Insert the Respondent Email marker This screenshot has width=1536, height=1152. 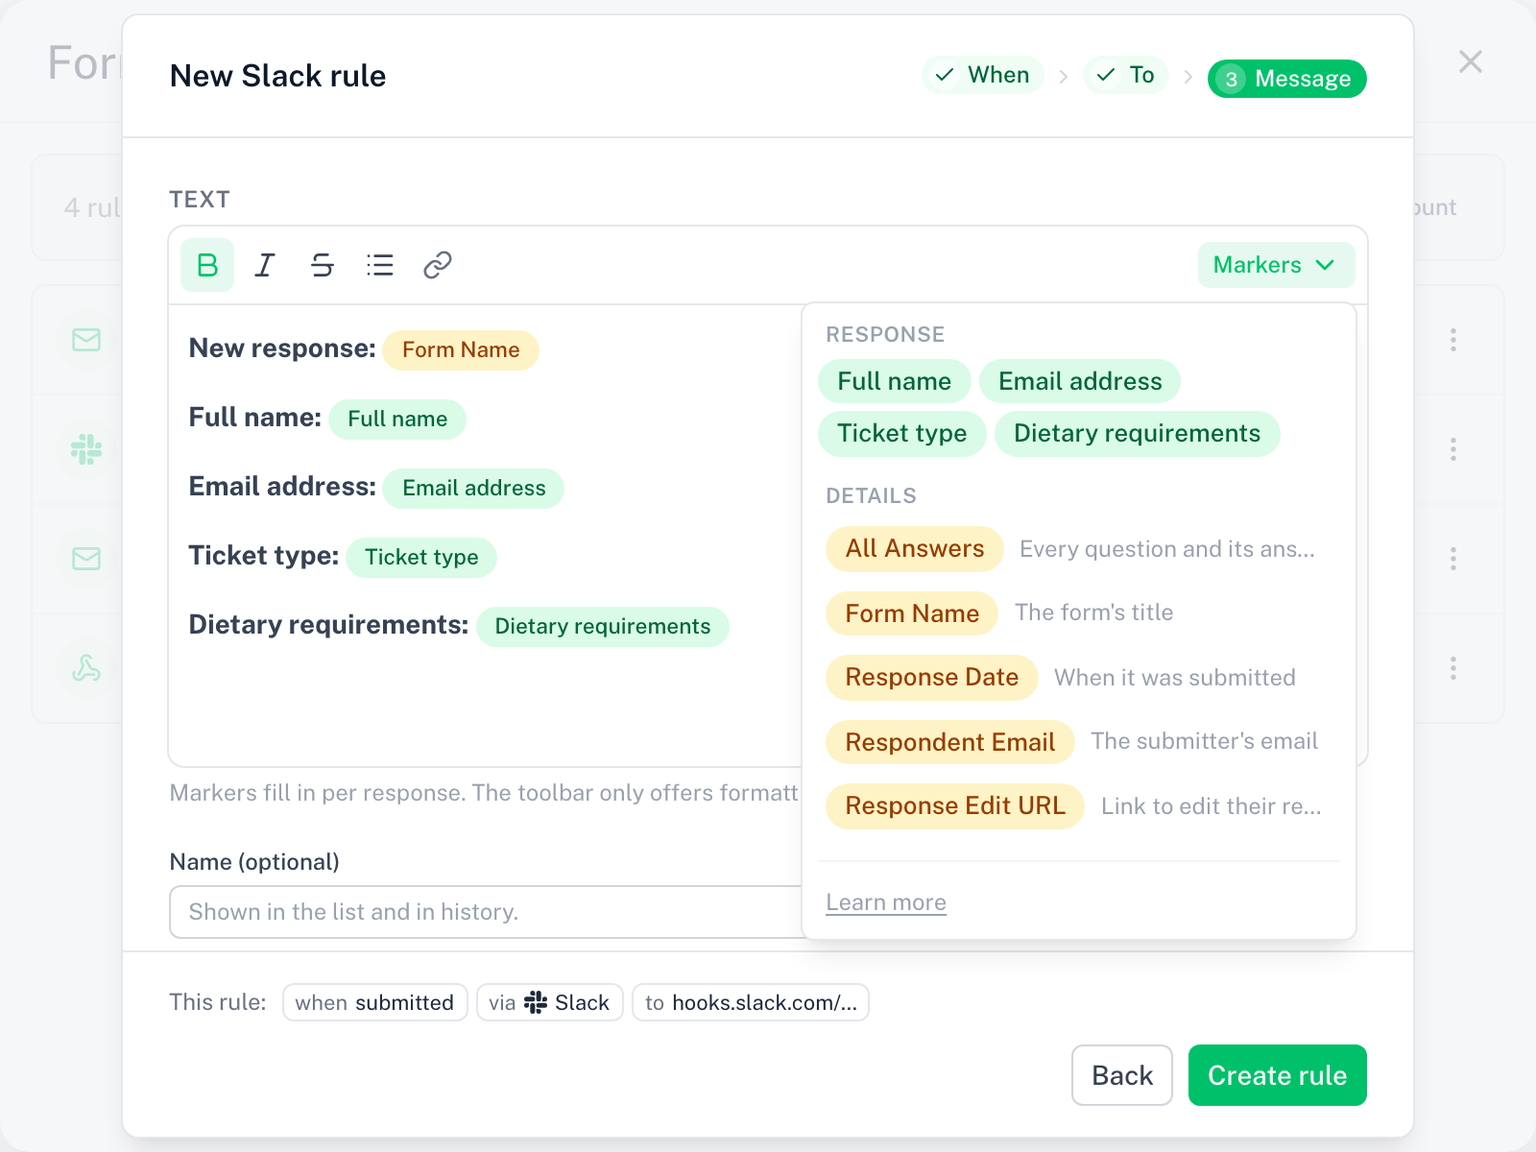pyautogui.click(x=950, y=742)
